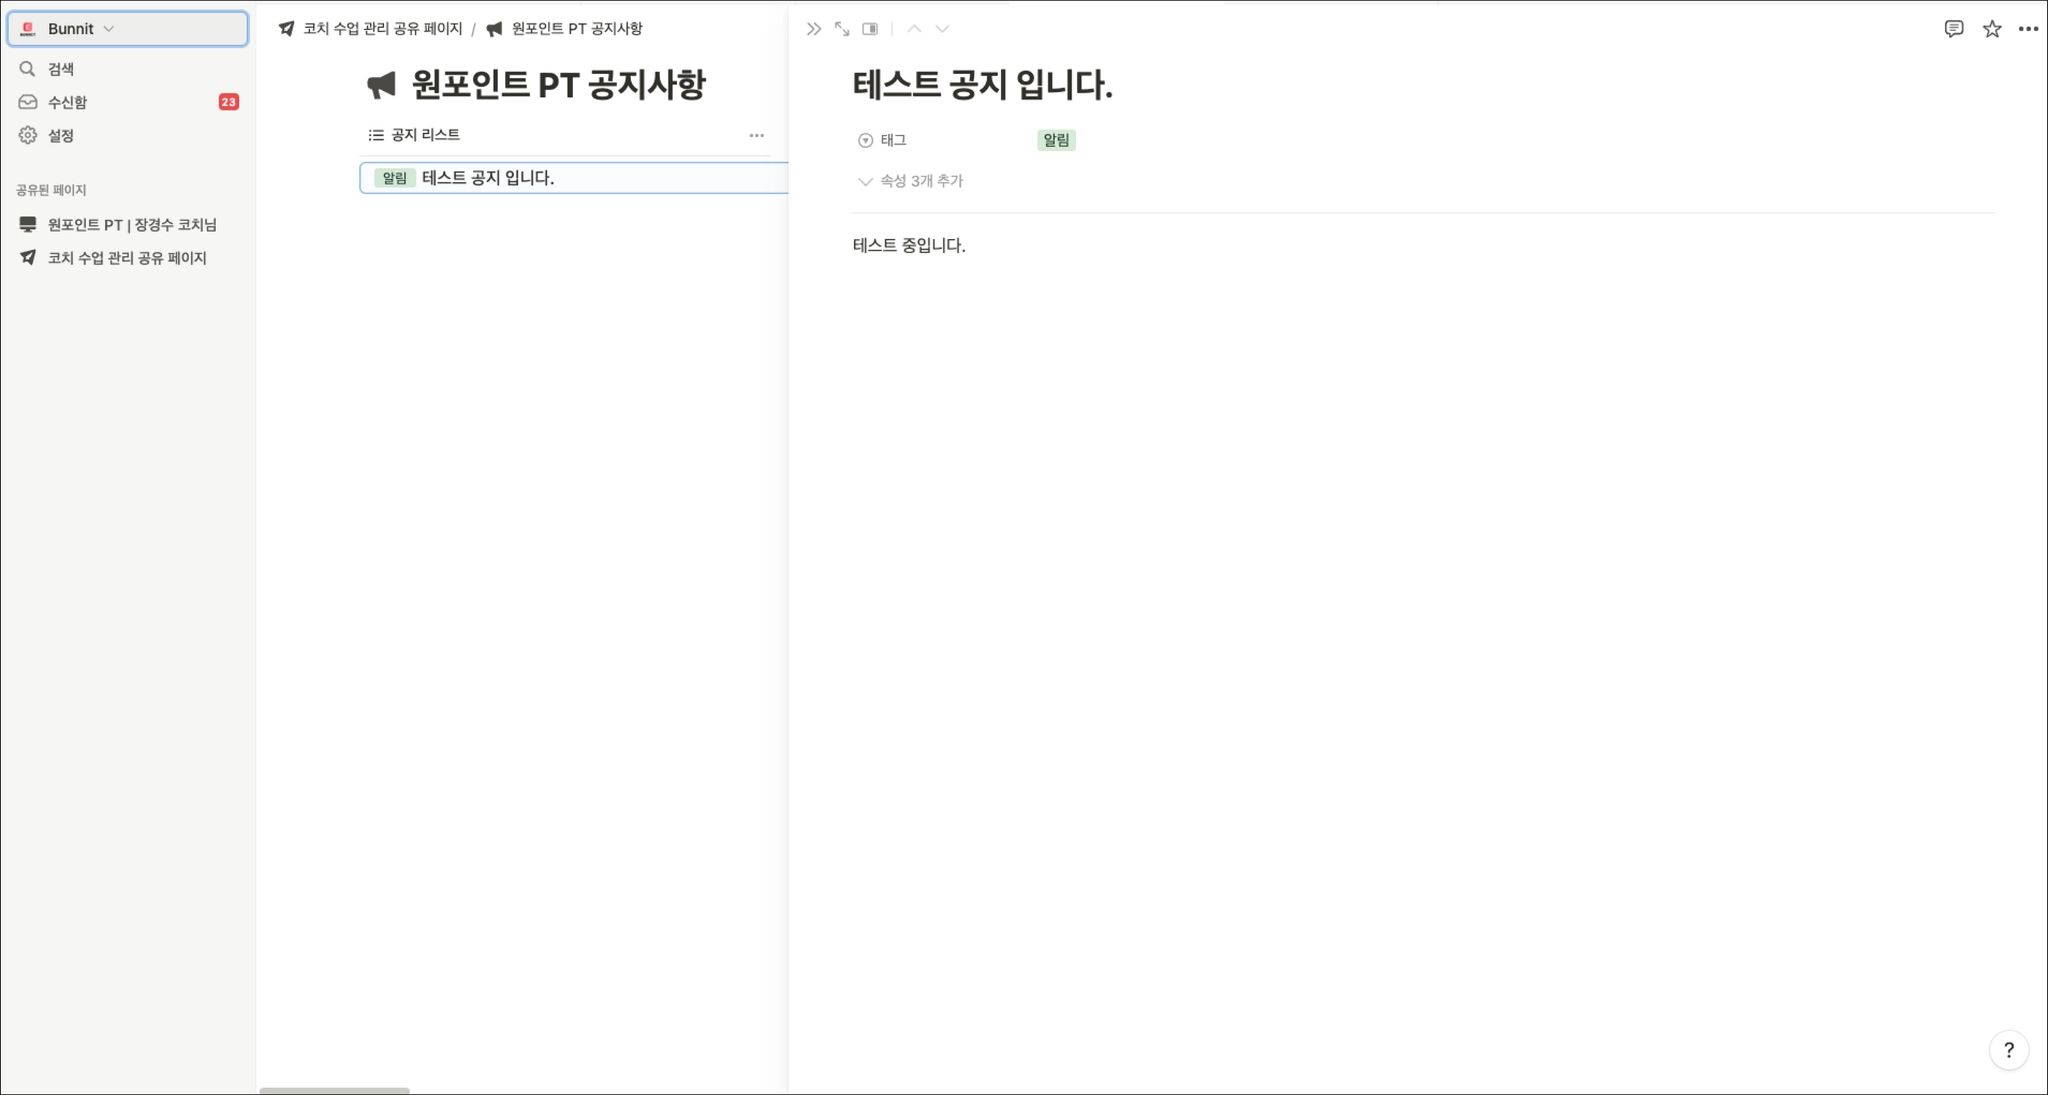This screenshot has width=2048, height=1095.
Task: Go to next page arrow
Action: (x=942, y=29)
